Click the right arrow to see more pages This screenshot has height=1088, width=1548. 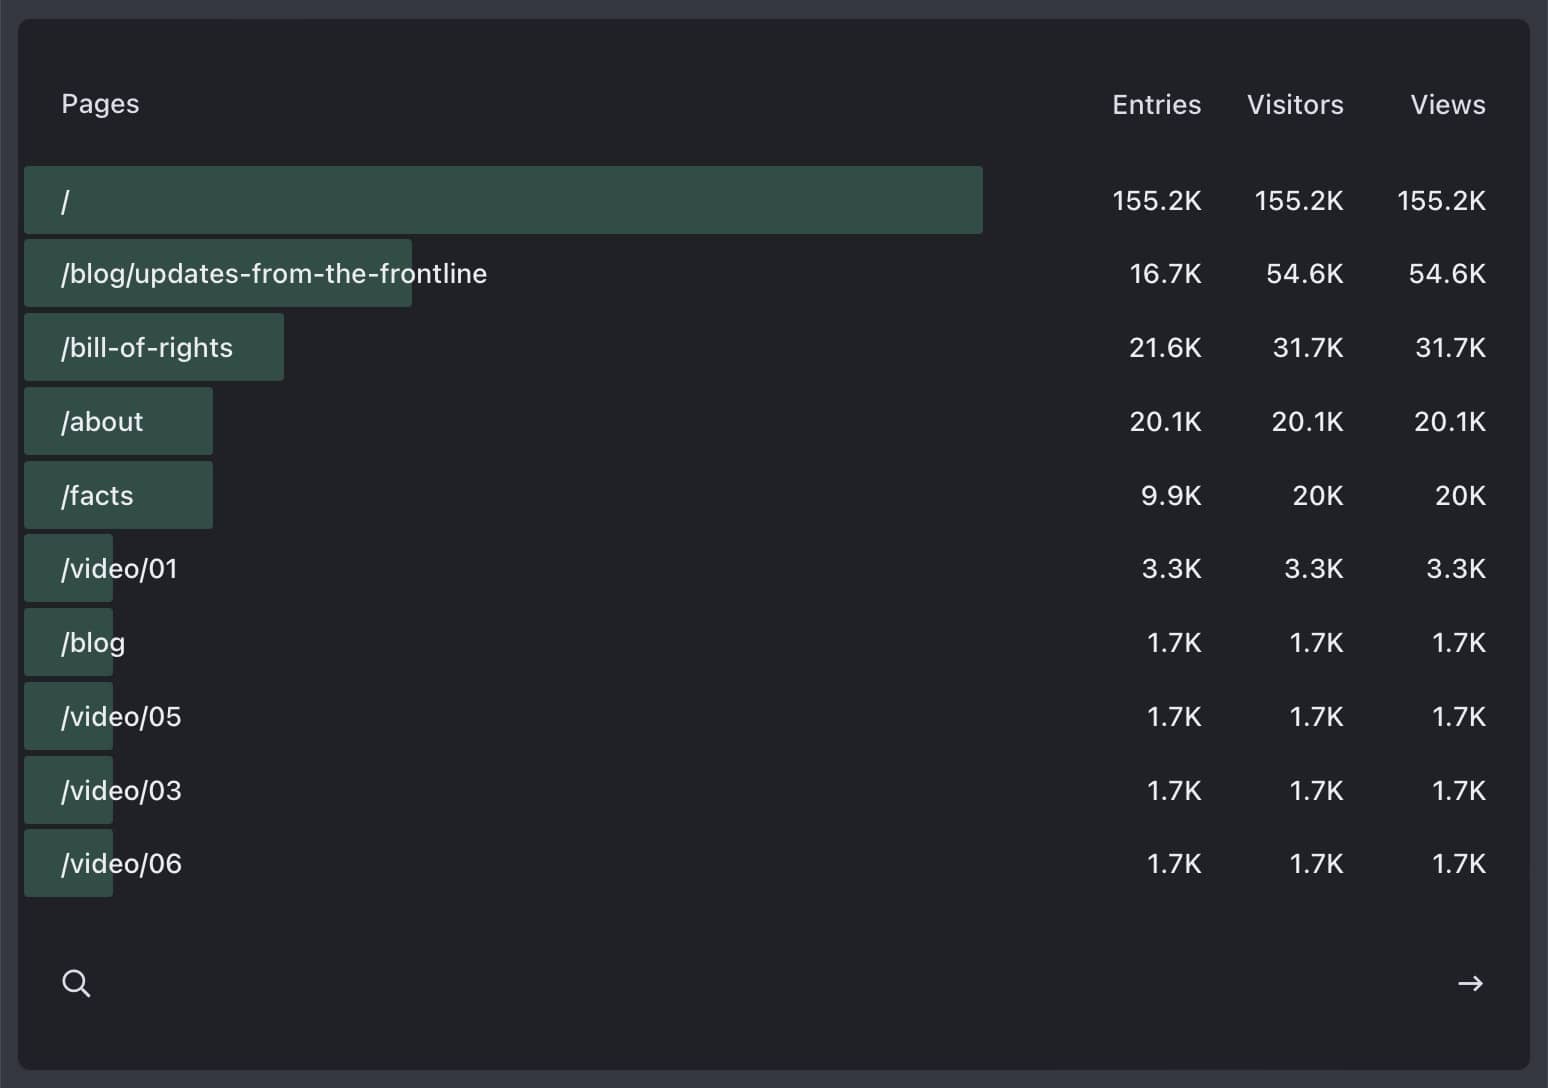click(x=1470, y=984)
